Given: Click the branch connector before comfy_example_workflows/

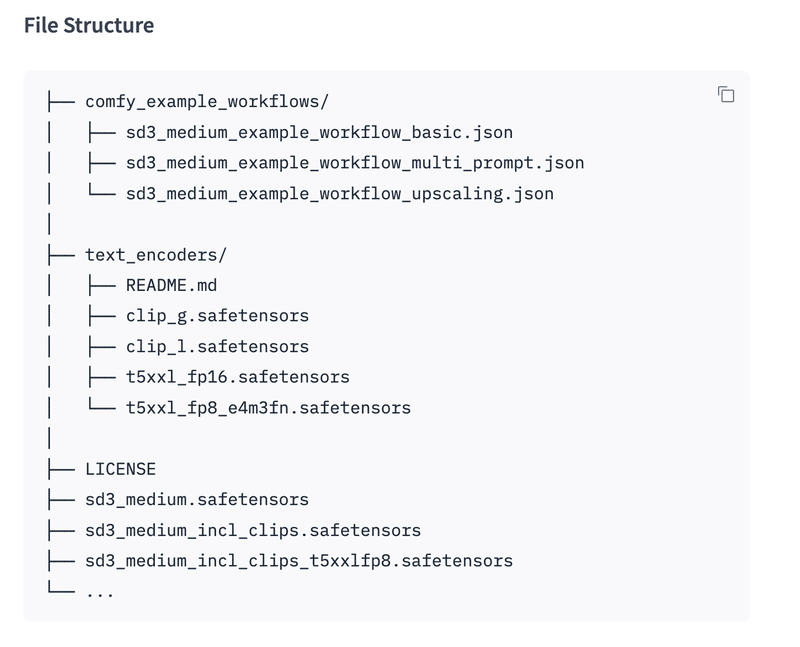Looking at the screenshot, I should (60, 101).
